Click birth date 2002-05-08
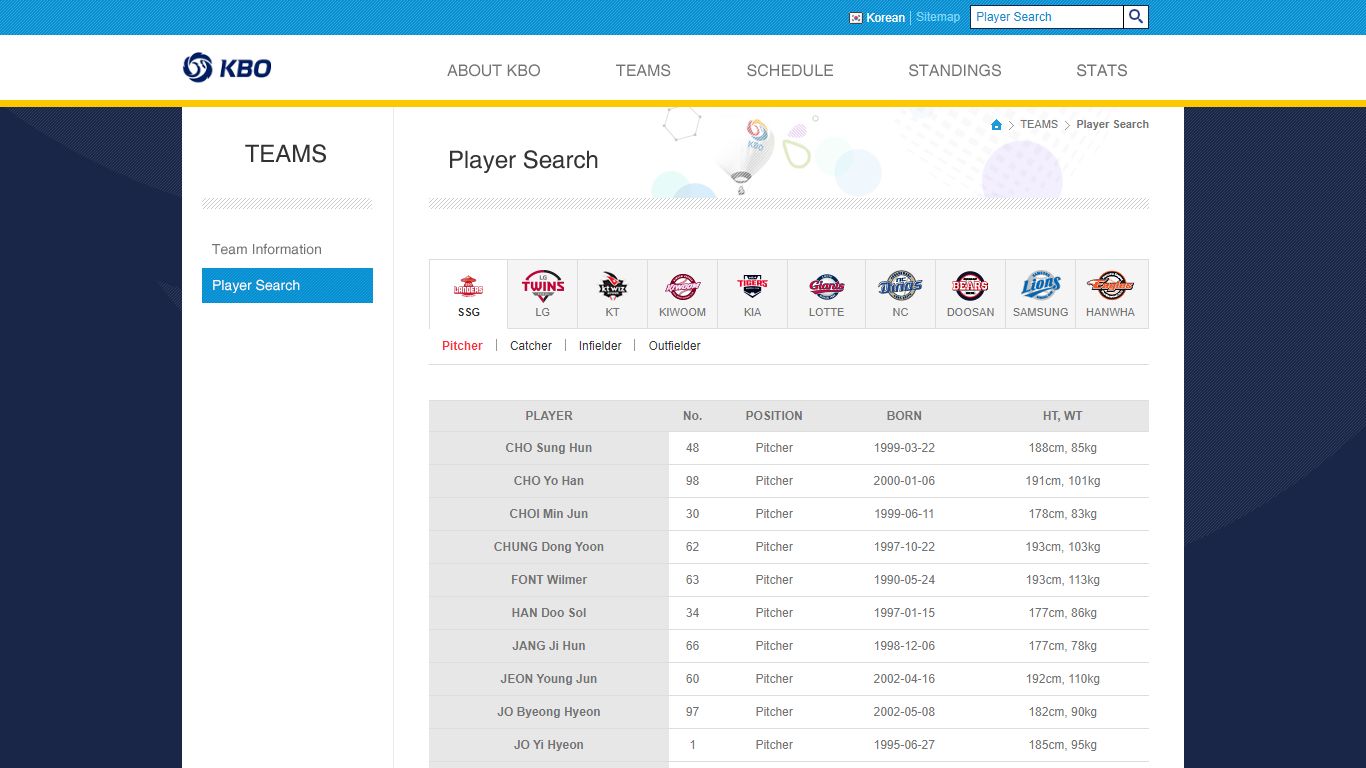Screen dimensions: 1366x768 coord(904,712)
